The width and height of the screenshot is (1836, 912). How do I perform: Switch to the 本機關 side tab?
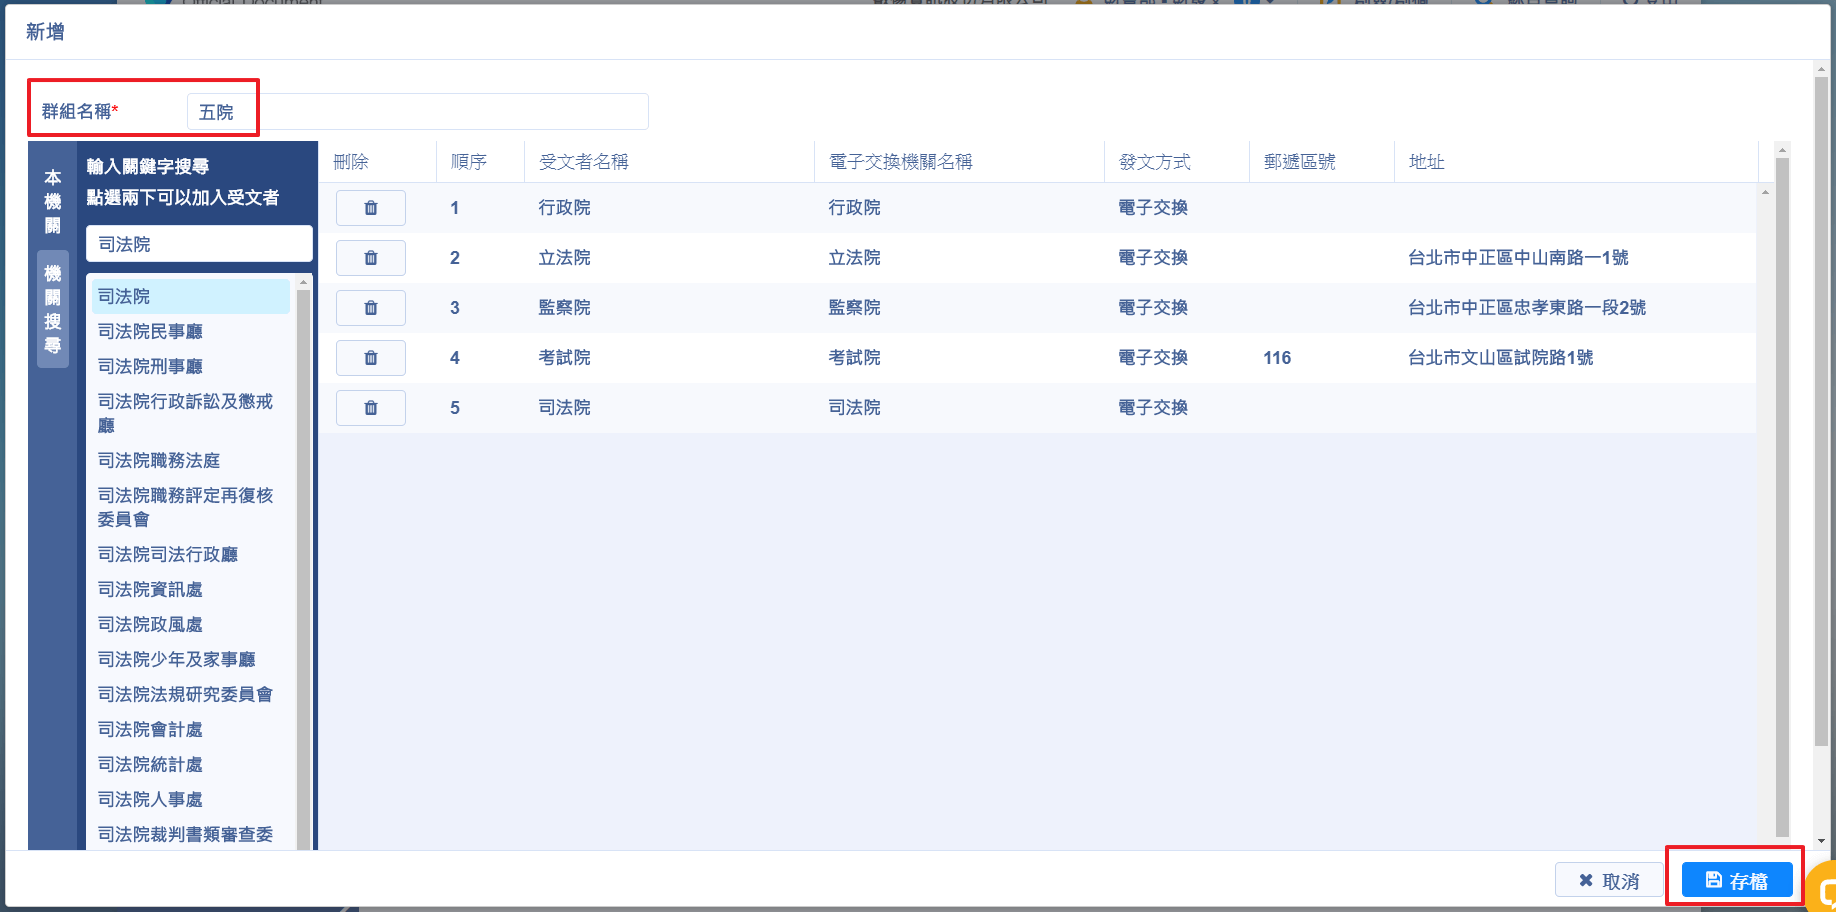point(53,201)
